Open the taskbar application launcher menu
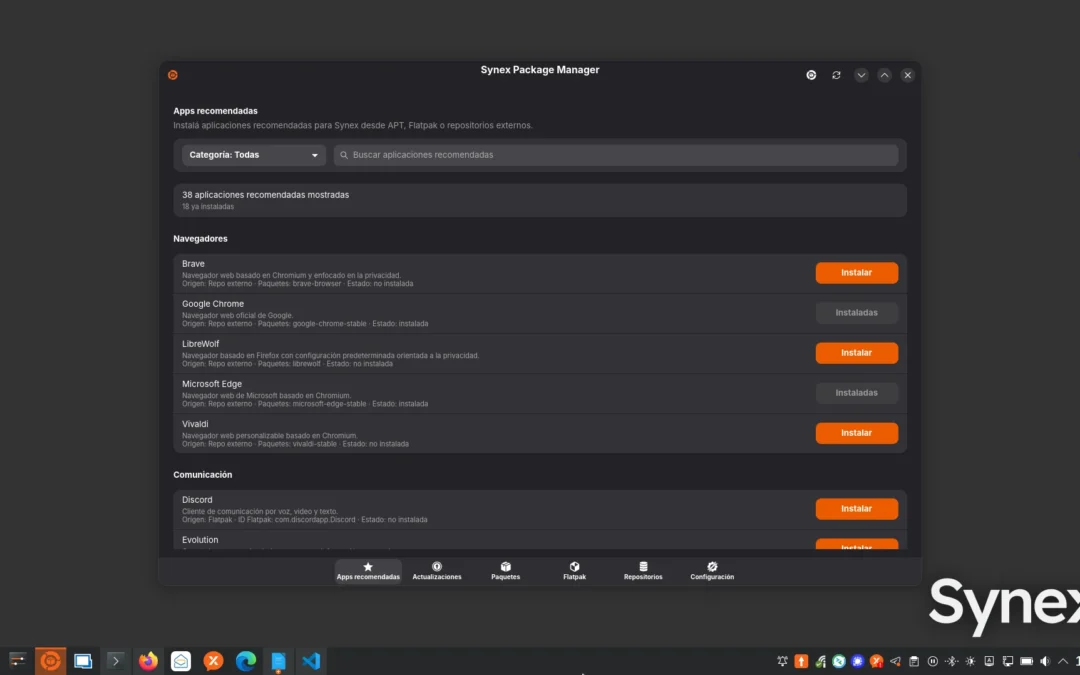 [17, 661]
